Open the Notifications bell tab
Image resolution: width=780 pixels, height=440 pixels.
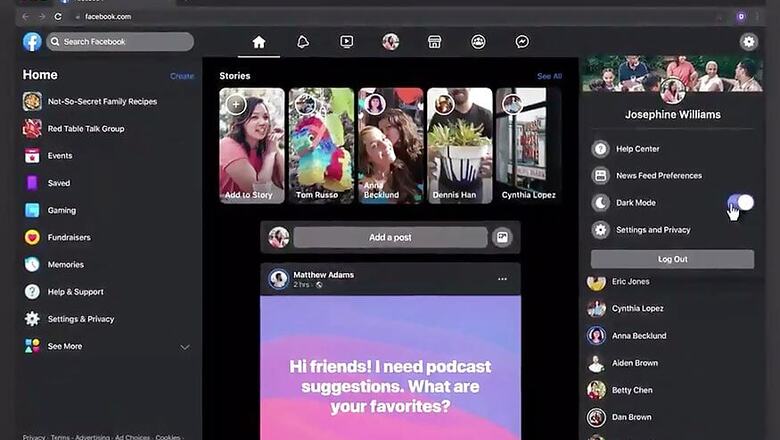(x=303, y=42)
